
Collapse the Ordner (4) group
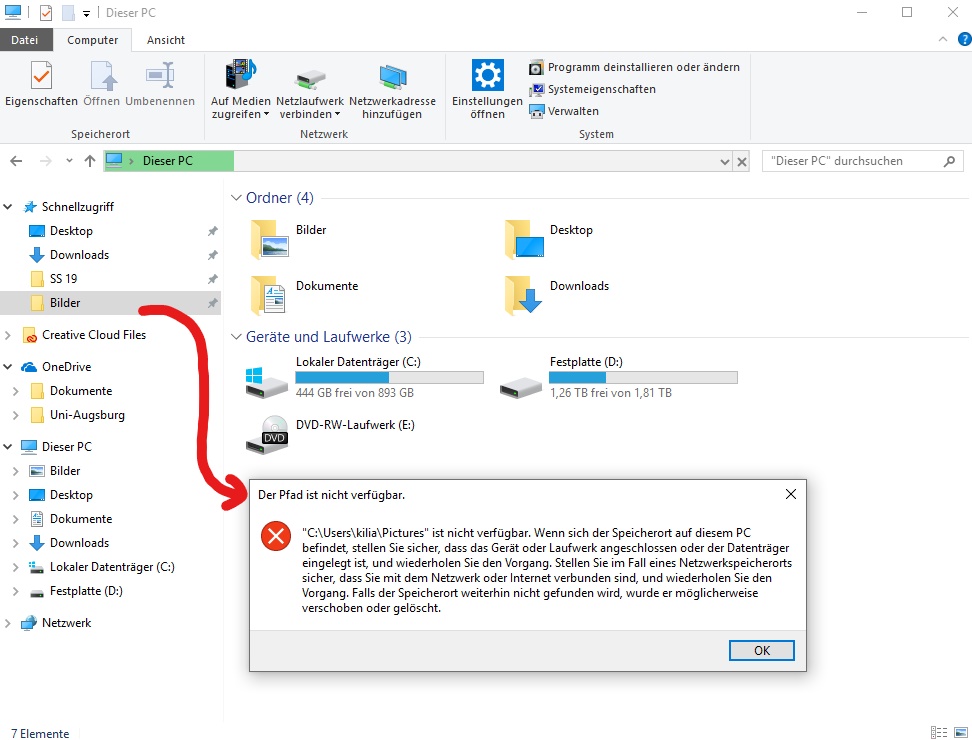coord(236,198)
